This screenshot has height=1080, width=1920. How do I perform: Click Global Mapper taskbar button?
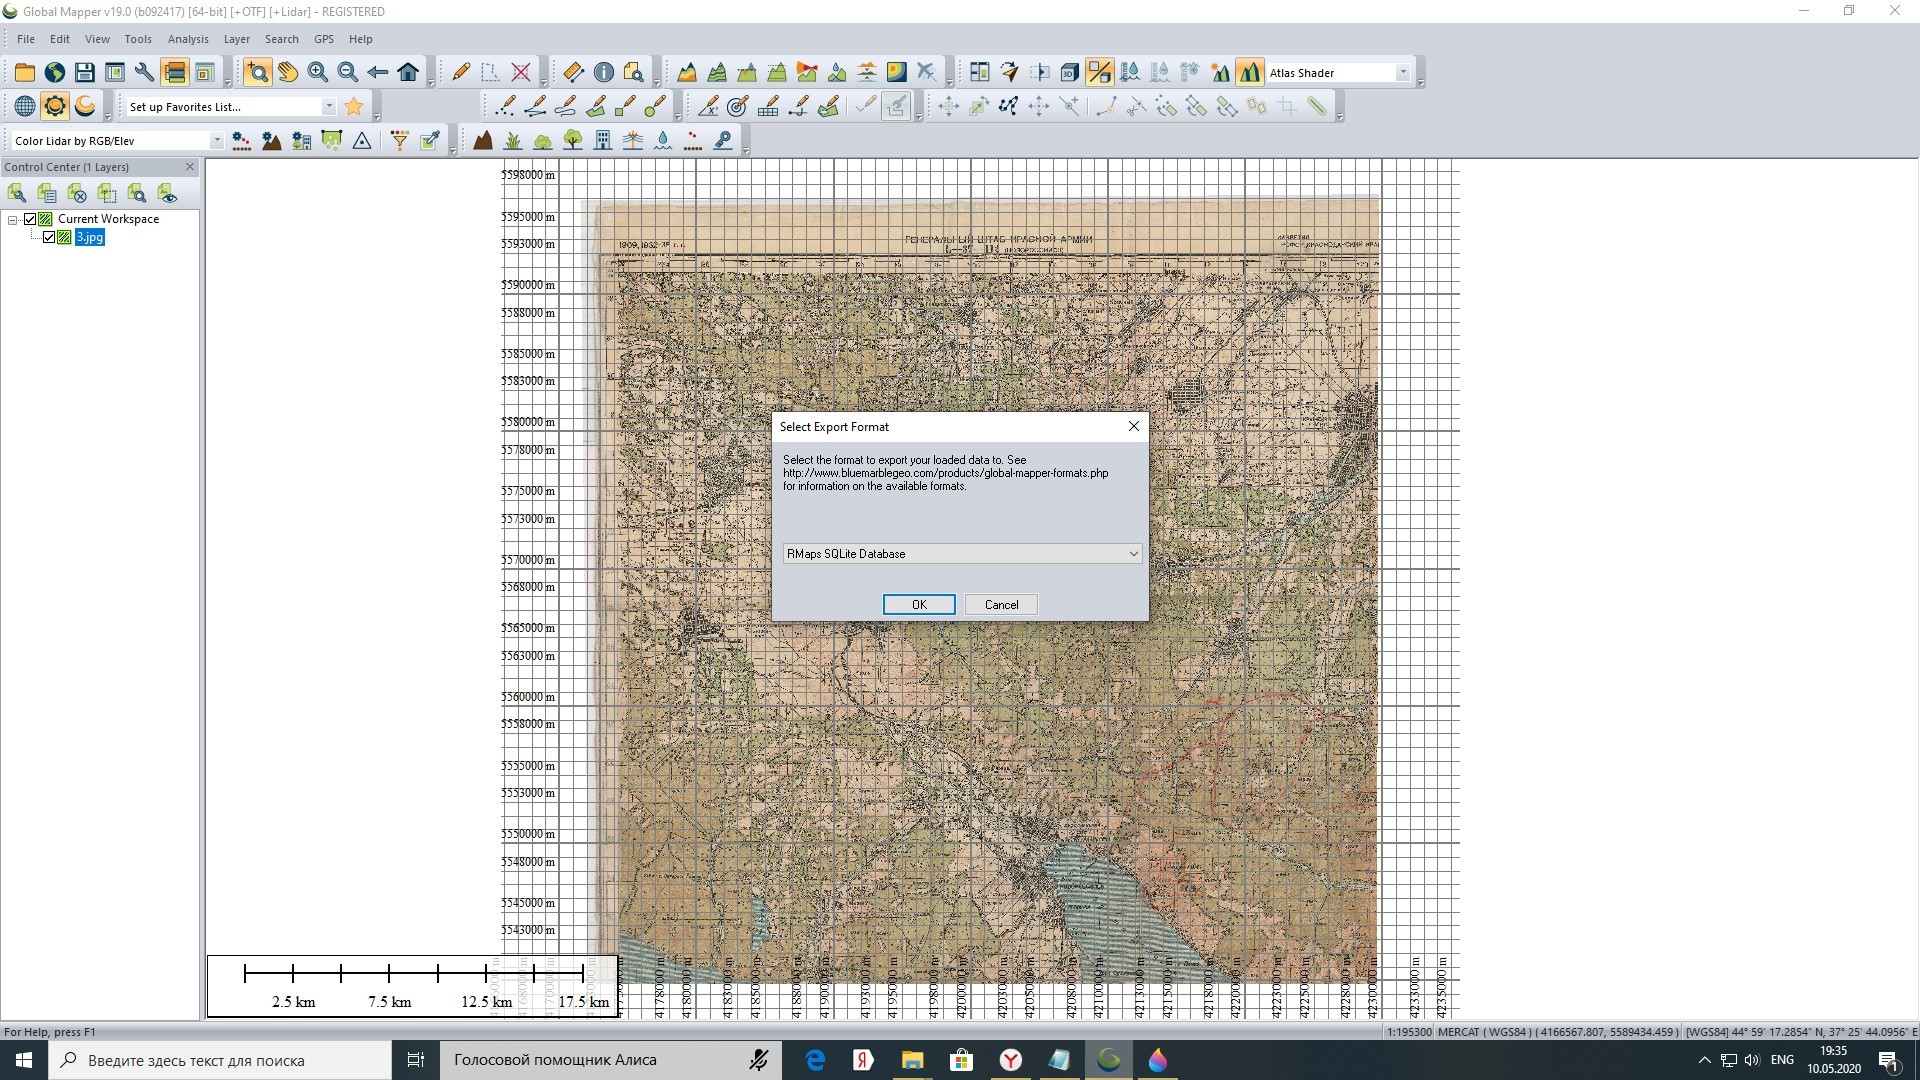pyautogui.click(x=1108, y=1059)
